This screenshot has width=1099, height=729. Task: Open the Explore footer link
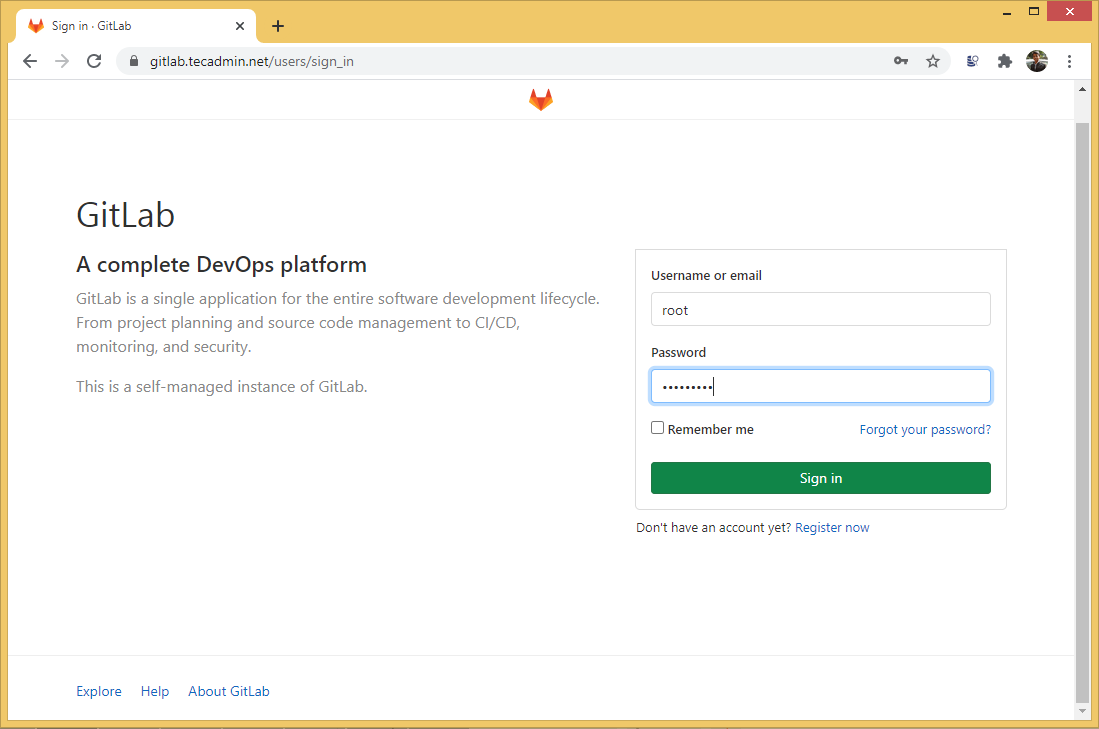(98, 691)
